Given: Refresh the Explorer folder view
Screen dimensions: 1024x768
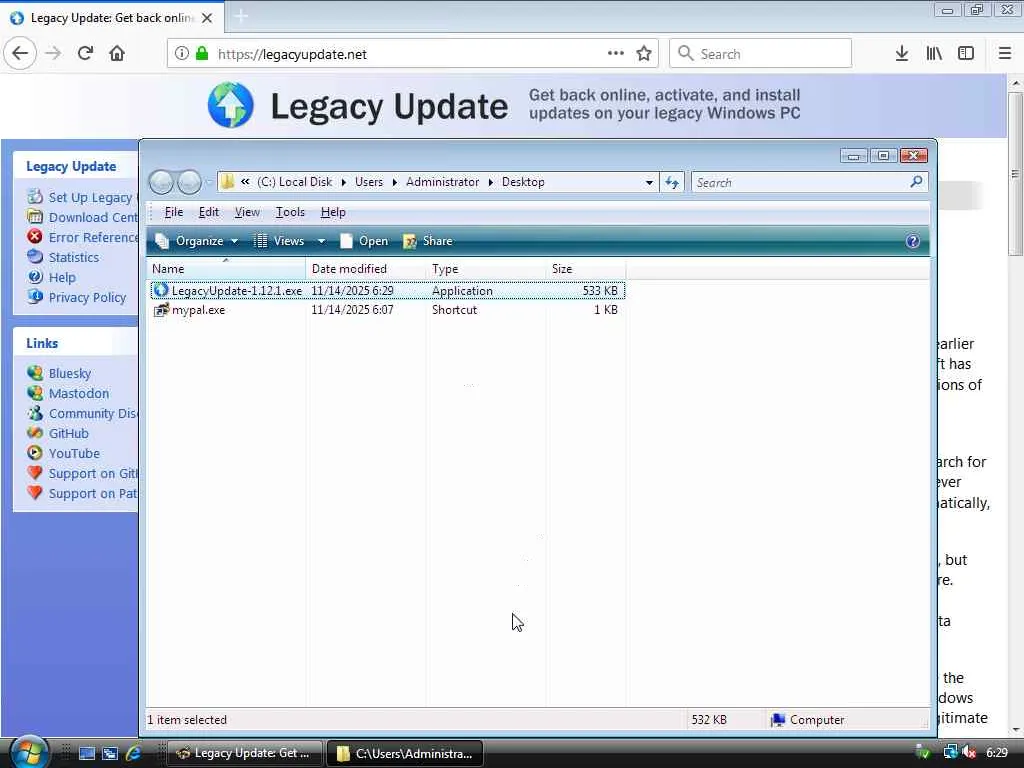Looking at the screenshot, I should [x=672, y=182].
